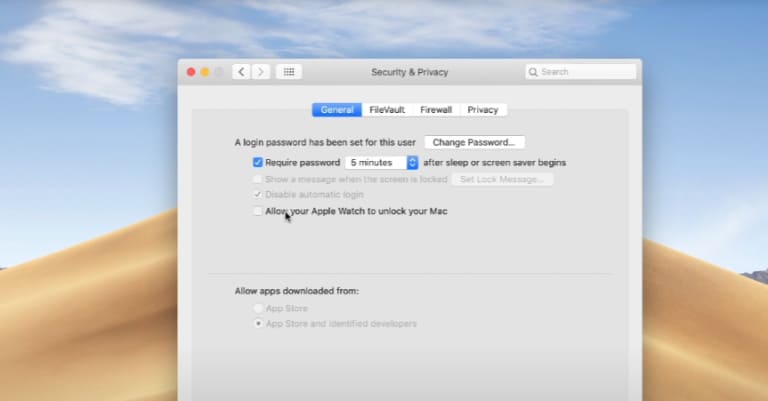Click 'Allow apps downloaded from:' label
This screenshot has width=768, height=401.
pyautogui.click(x=297, y=291)
